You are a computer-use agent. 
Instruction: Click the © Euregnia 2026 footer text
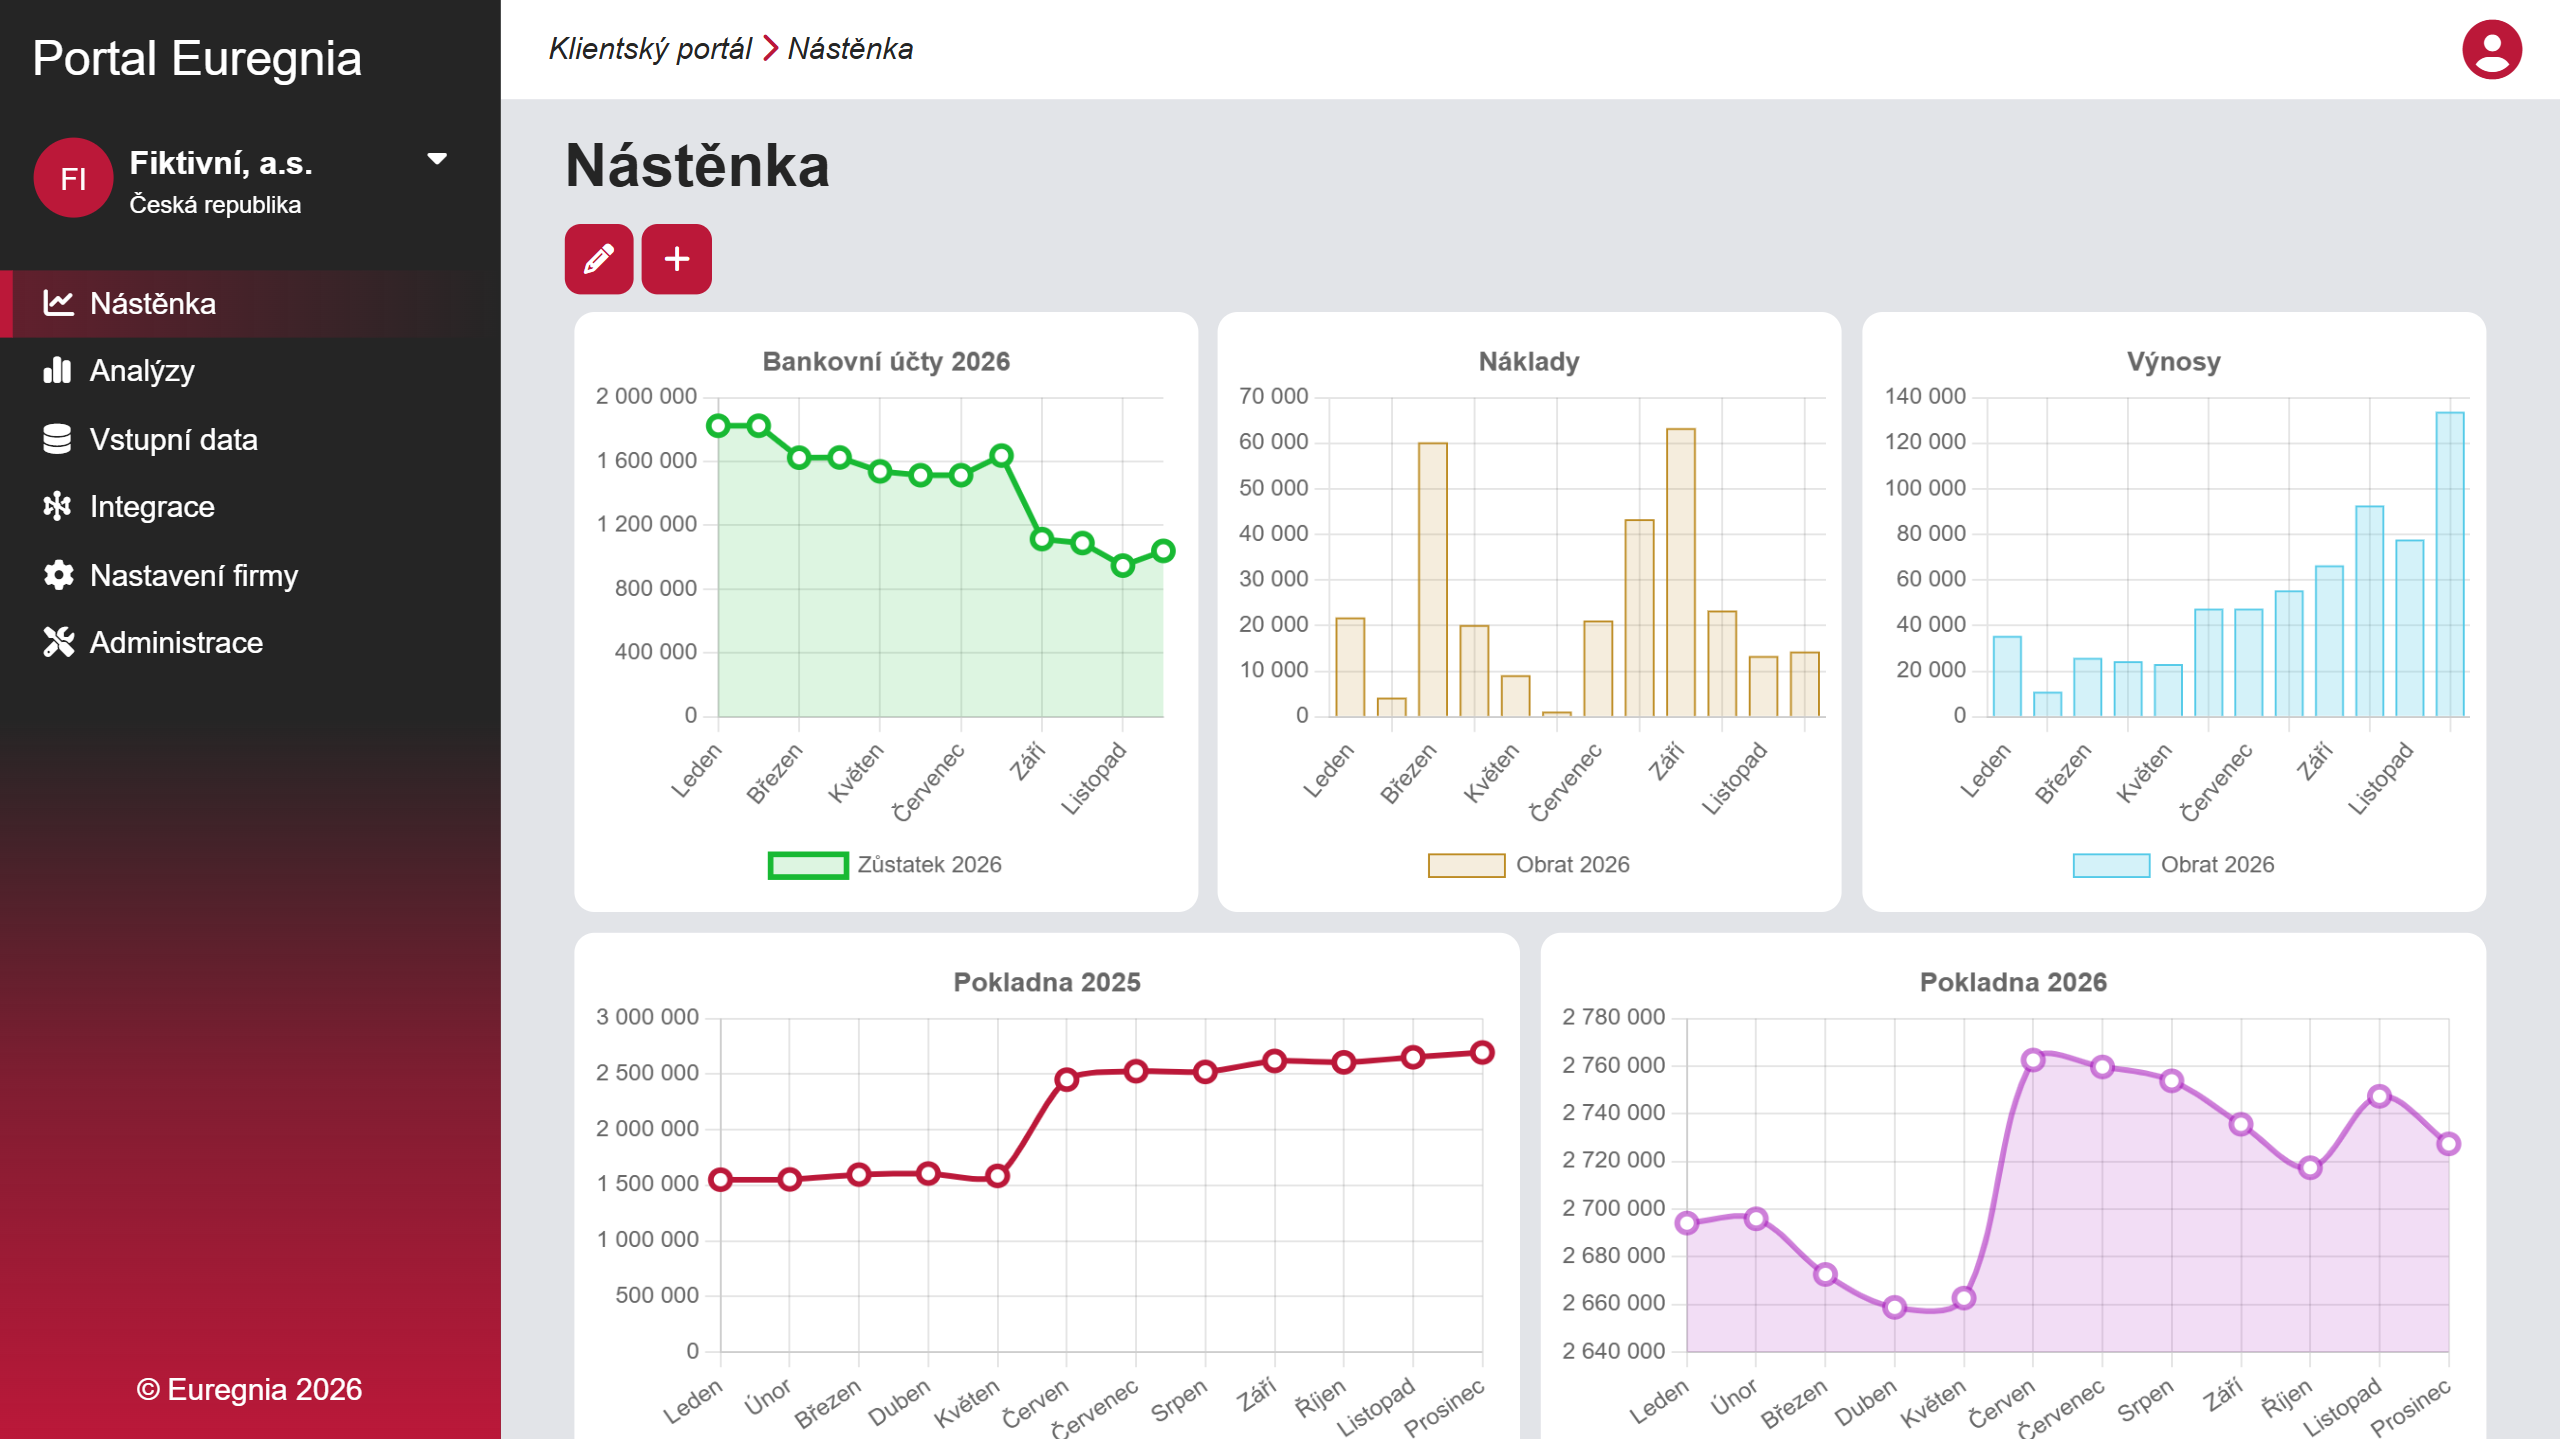point(250,1389)
